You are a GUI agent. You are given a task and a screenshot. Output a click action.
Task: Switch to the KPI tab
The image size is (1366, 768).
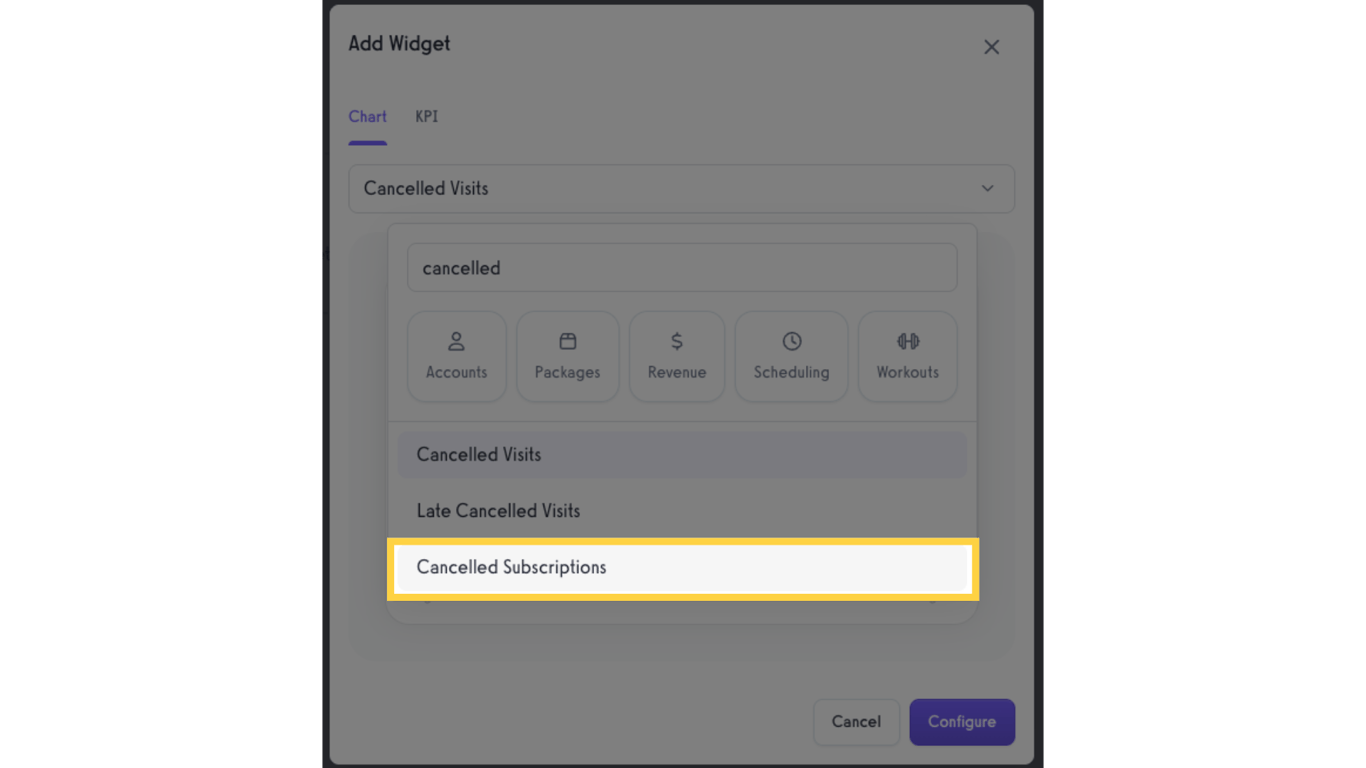(426, 116)
